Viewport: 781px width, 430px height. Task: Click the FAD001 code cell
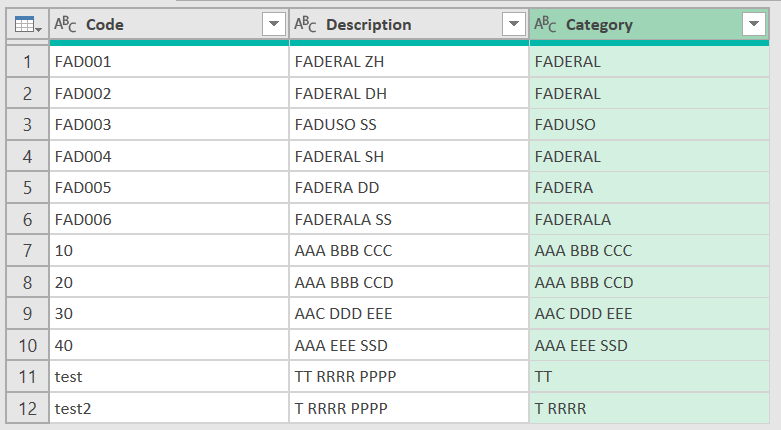169,62
